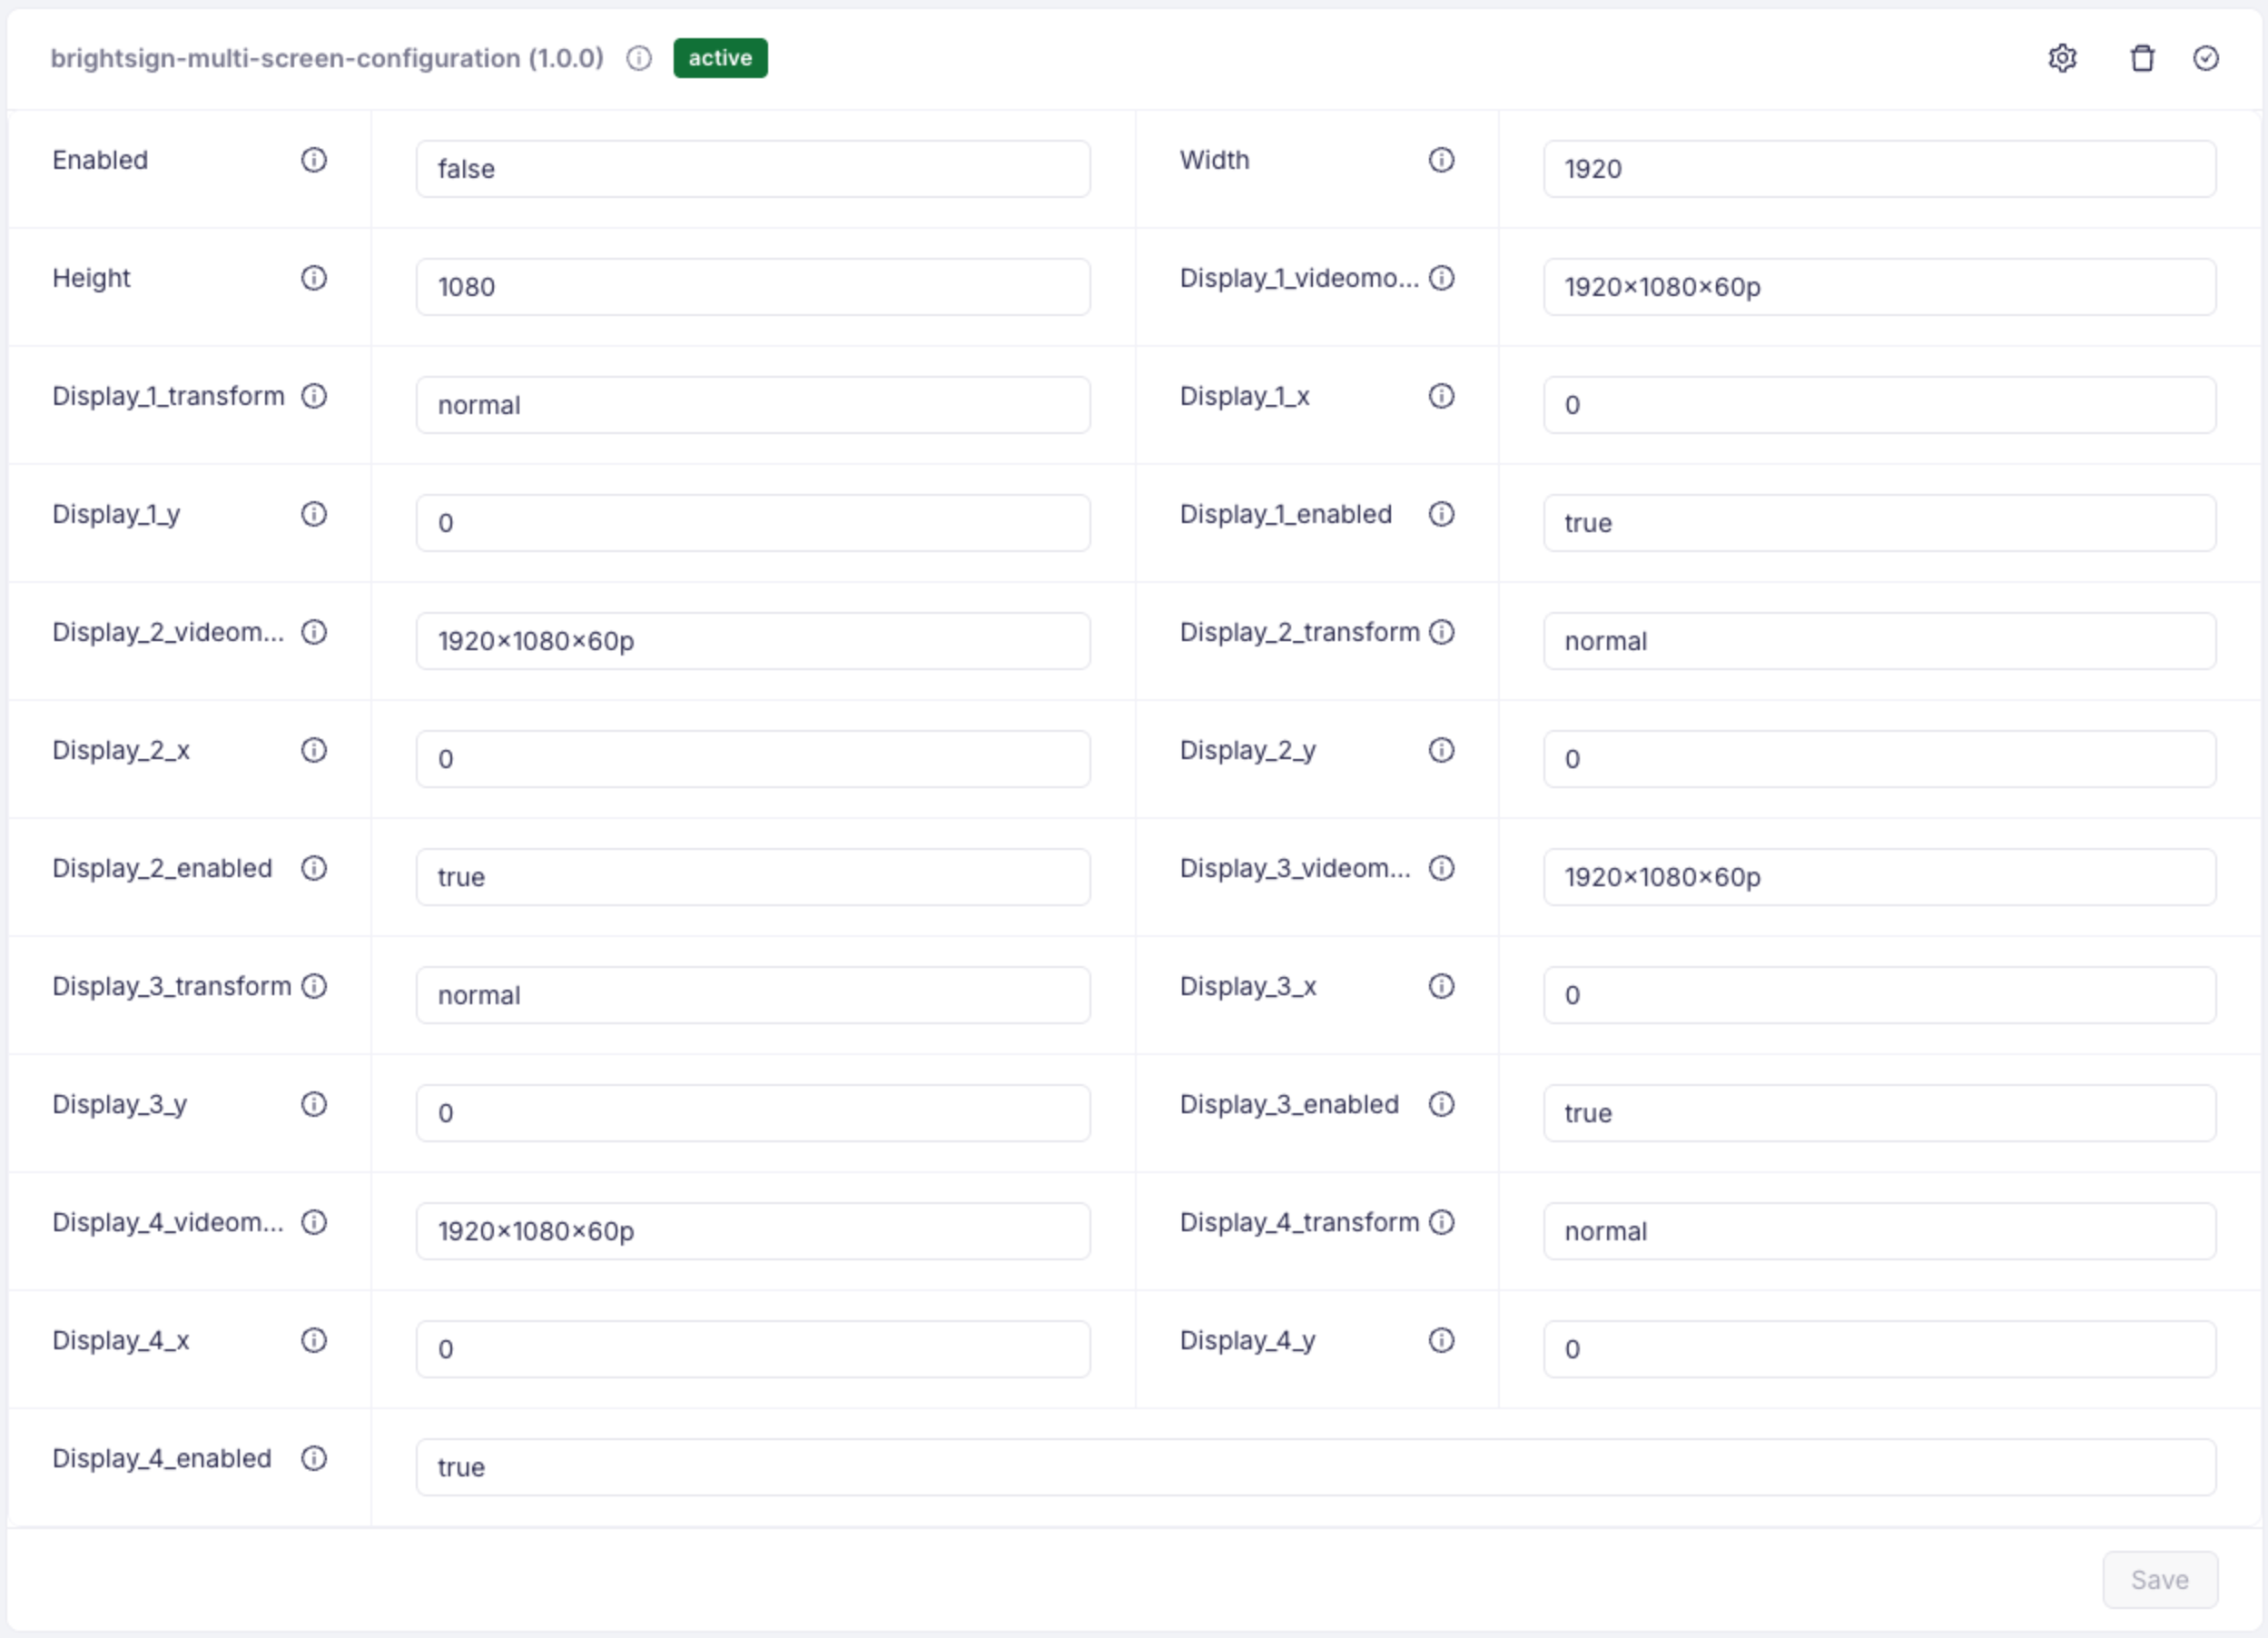Click info icon next to configuration title
This screenshot has height=1638, width=2268.
tap(639, 59)
